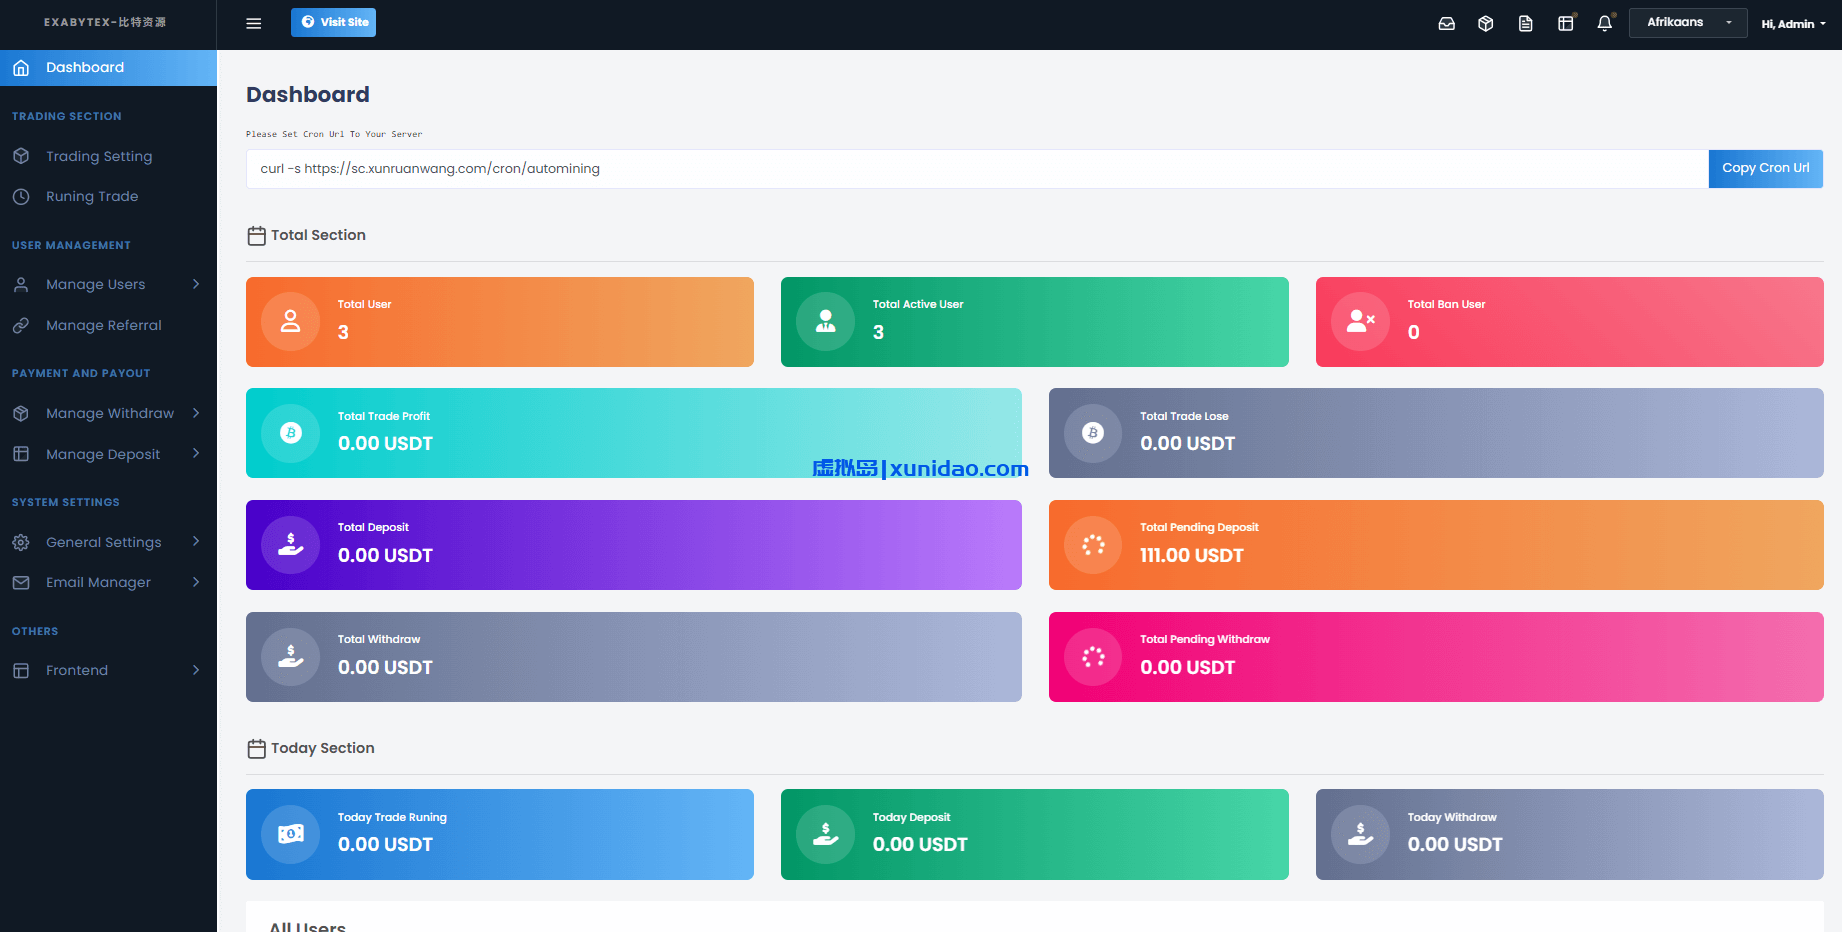Click the table layout icon in header
The image size is (1842, 932).
coord(1565,23)
